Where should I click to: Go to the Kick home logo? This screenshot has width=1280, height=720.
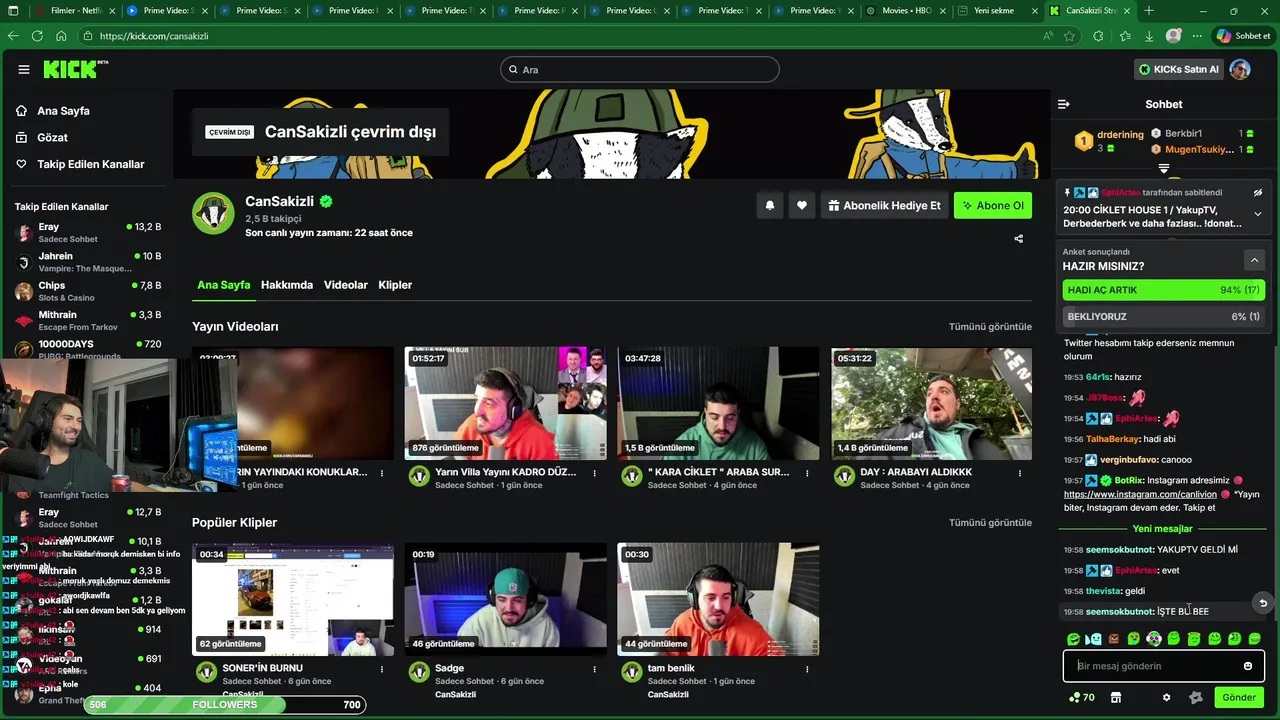tap(74, 69)
